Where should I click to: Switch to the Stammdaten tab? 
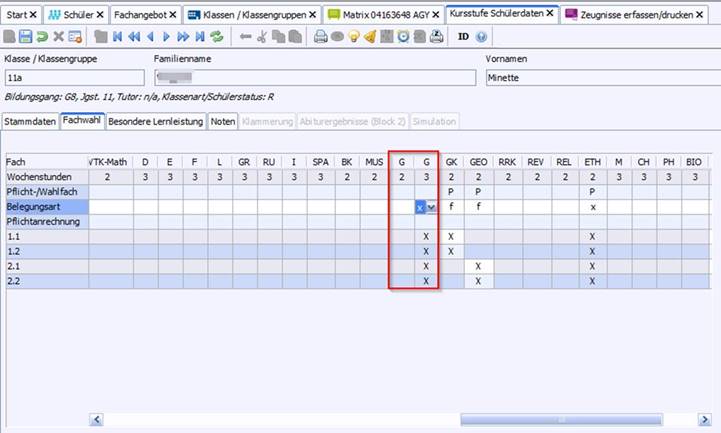coord(29,121)
